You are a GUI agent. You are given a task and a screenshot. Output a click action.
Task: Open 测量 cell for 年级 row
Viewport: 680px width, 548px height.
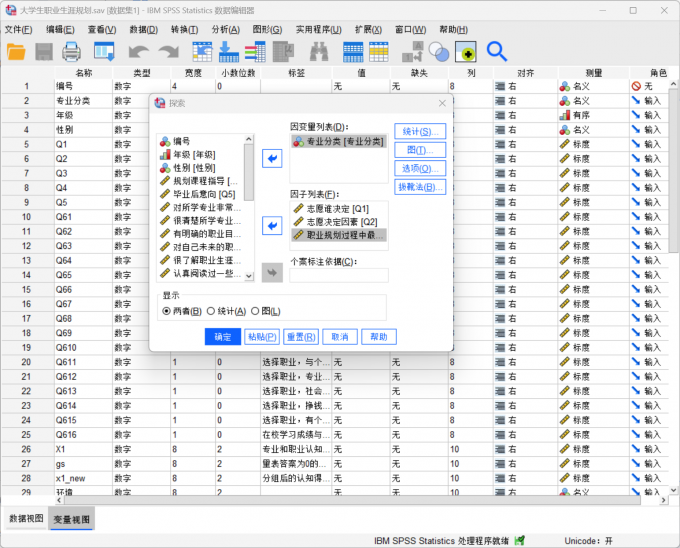593,115
